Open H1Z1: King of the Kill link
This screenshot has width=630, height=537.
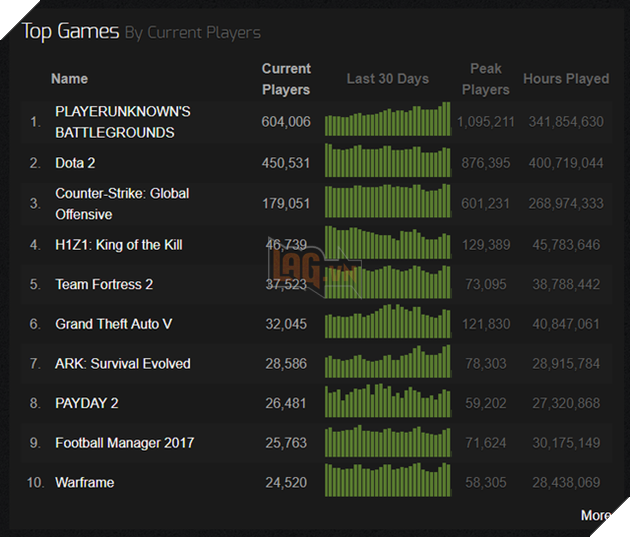point(119,245)
